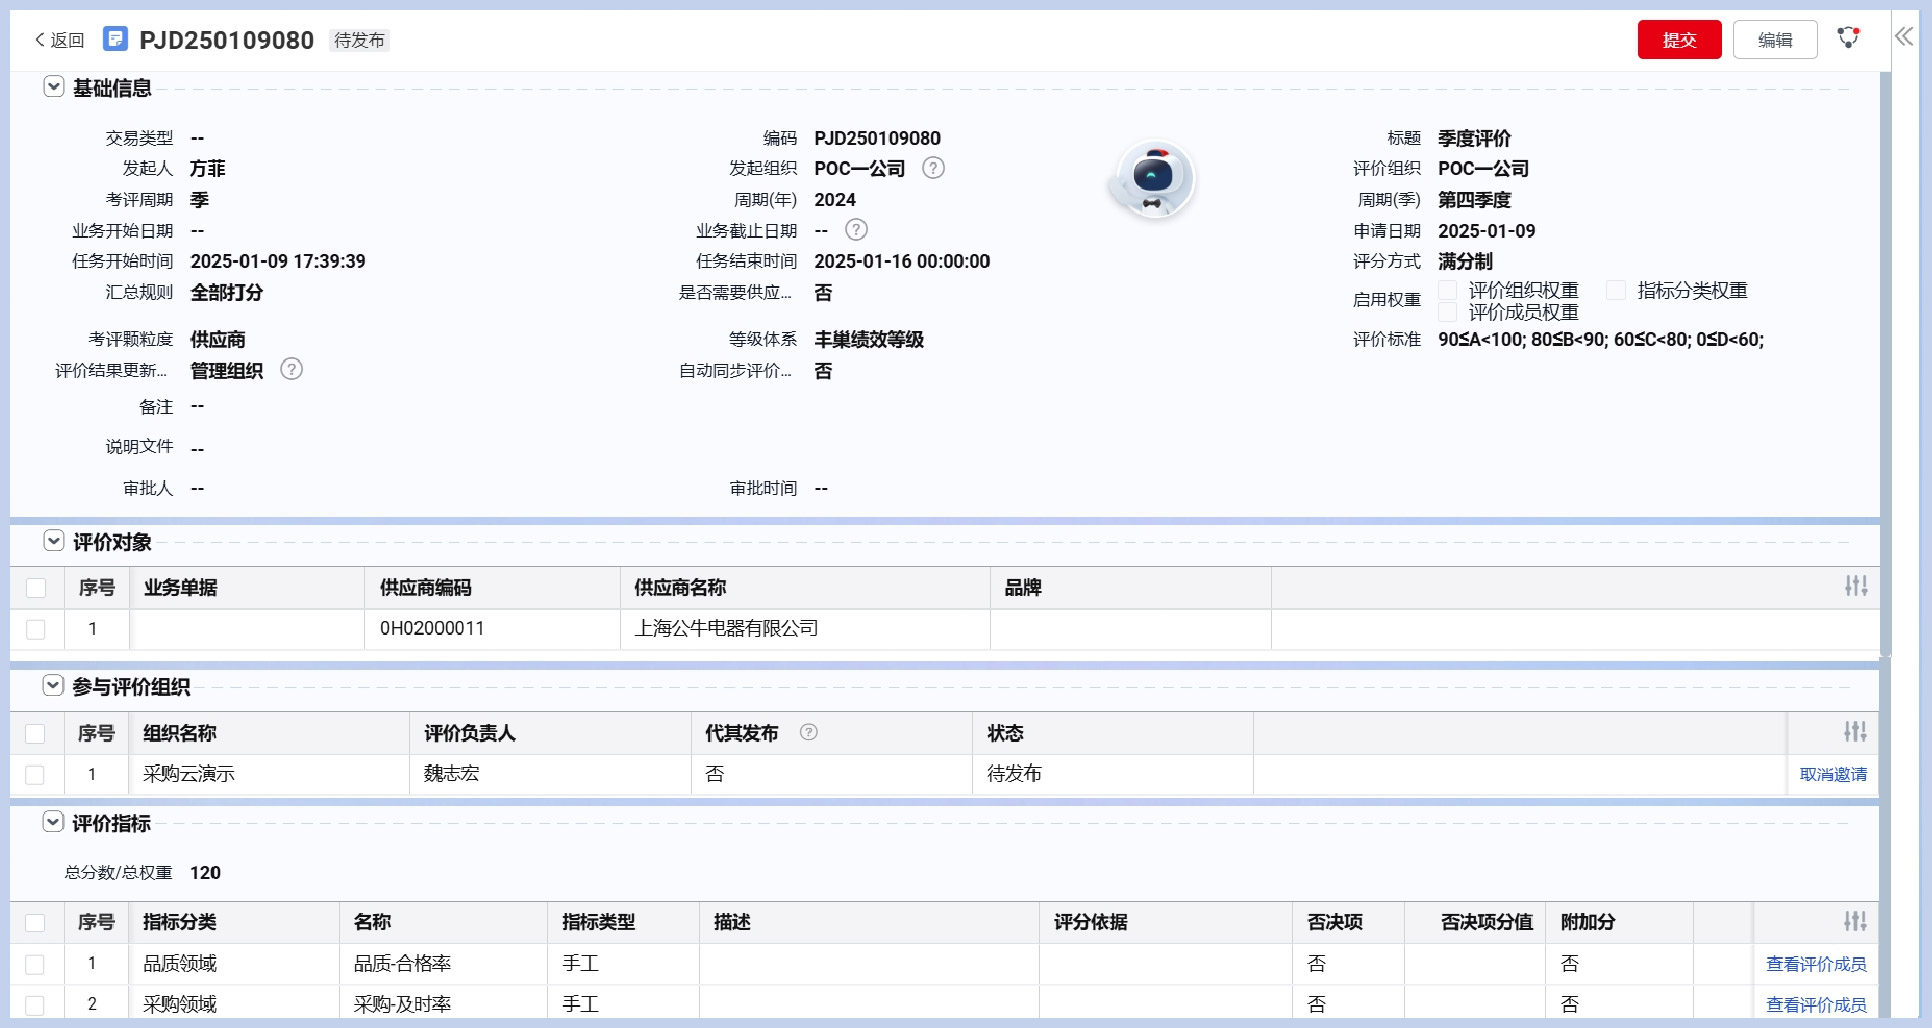Open the workflow diagram icon near 编辑

point(1848,38)
